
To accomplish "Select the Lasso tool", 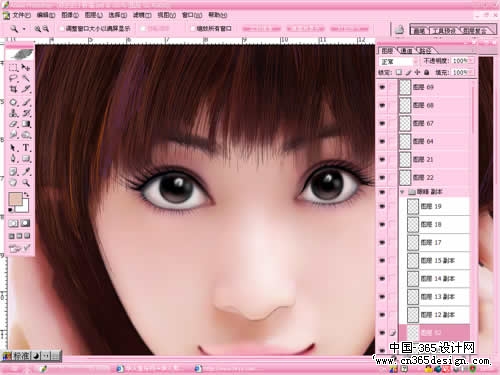I will coord(13,78).
